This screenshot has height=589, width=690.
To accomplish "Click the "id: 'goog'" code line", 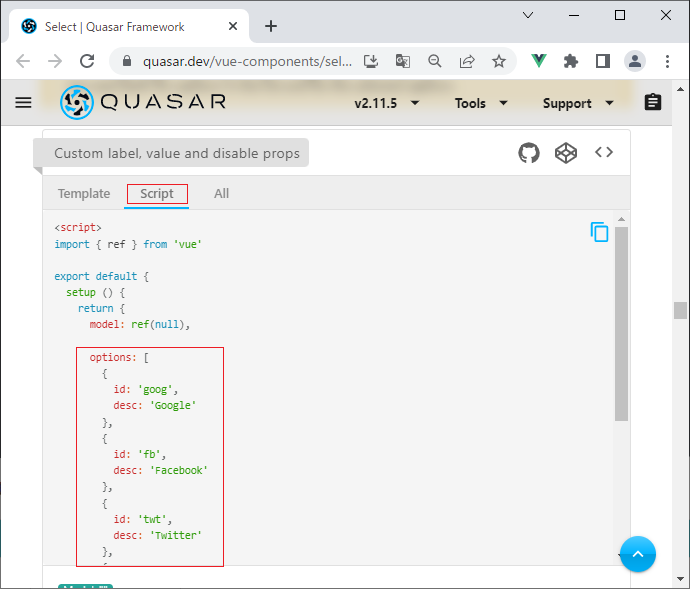I will pos(146,390).
